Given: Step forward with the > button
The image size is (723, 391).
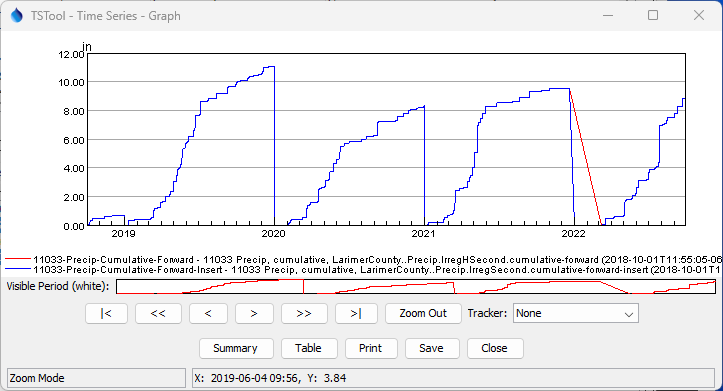Looking at the screenshot, I should click(254, 314).
